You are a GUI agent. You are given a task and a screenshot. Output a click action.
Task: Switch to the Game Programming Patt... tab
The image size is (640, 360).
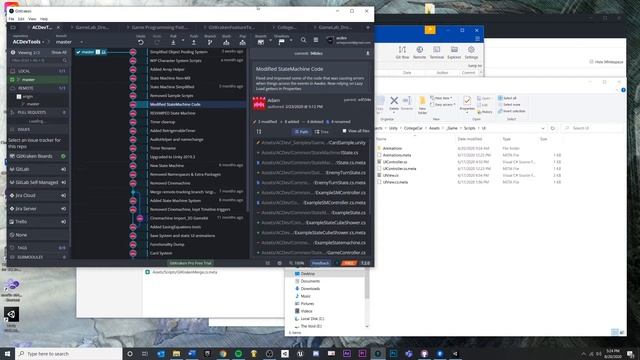tap(159, 27)
